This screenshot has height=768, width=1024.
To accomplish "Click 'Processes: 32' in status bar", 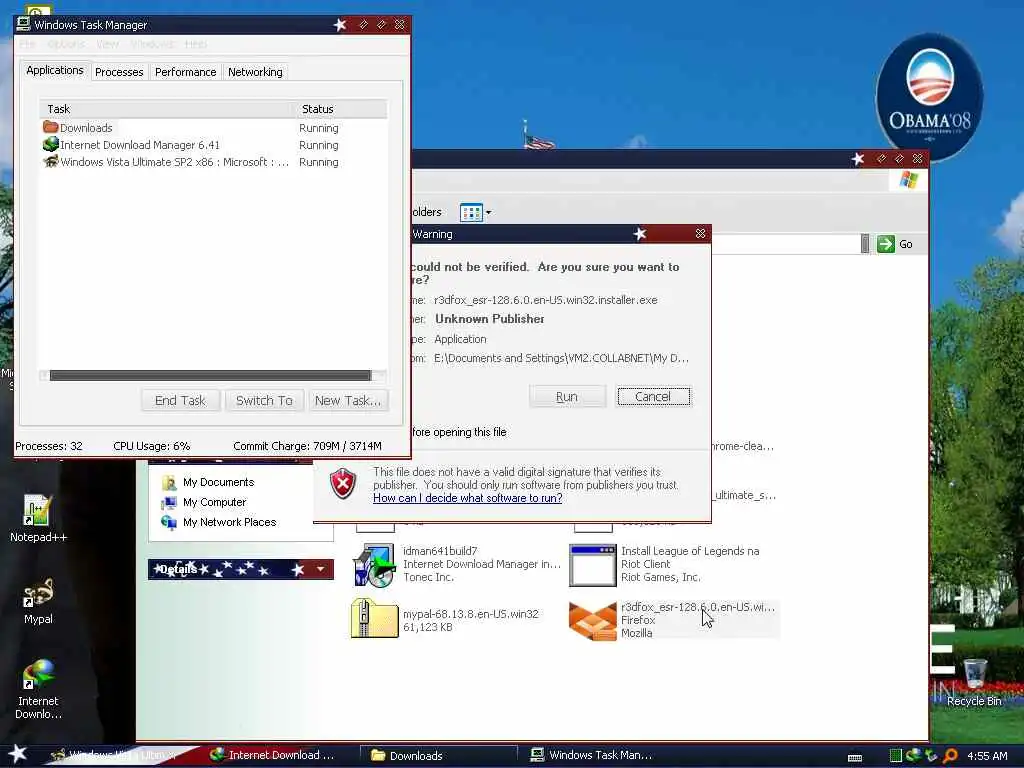I will 49,446.
